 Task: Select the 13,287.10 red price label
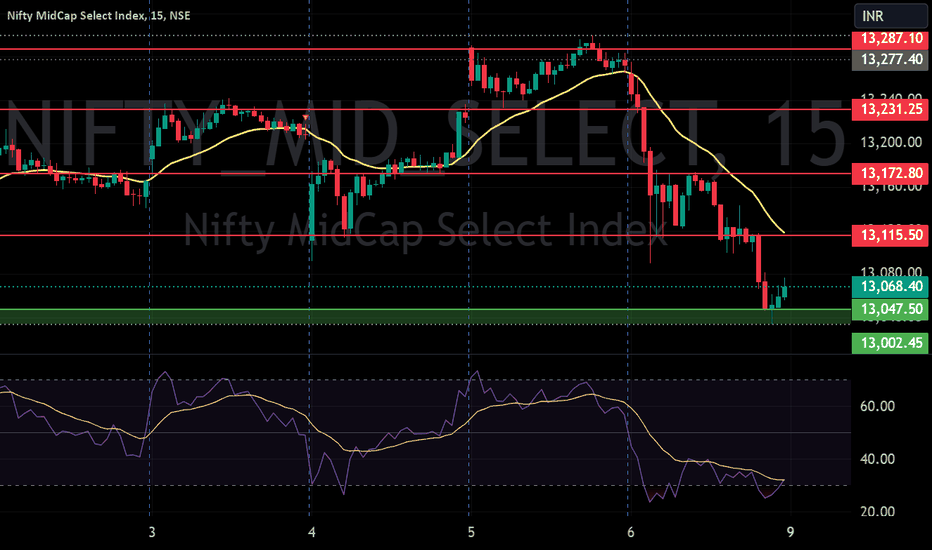tap(890, 39)
